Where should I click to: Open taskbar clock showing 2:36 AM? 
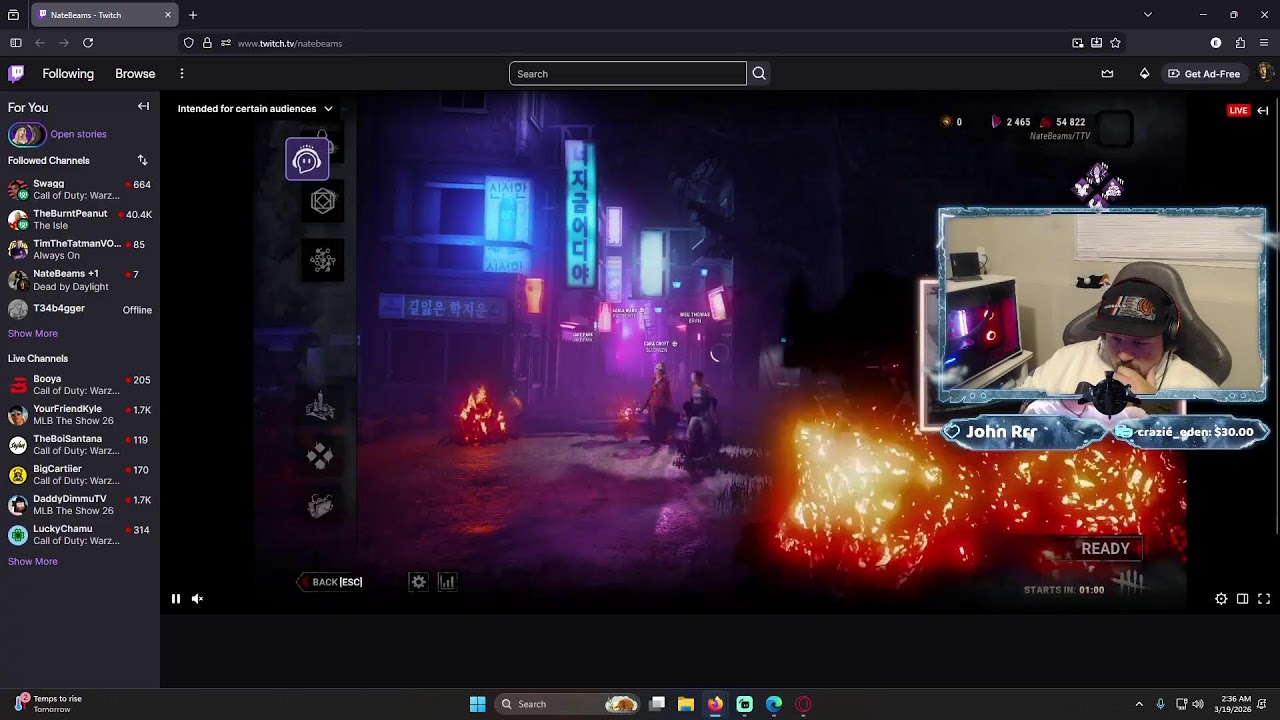(x=1235, y=704)
